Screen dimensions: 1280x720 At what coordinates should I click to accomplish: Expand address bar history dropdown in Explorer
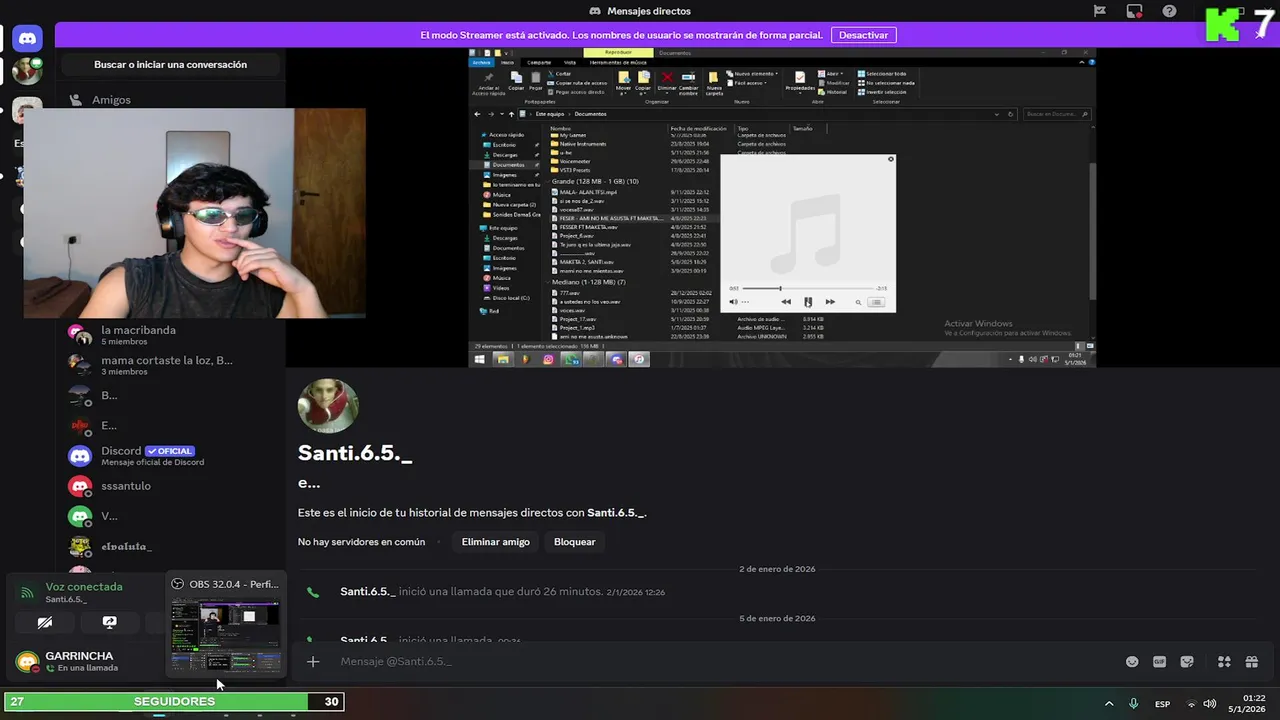click(997, 114)
